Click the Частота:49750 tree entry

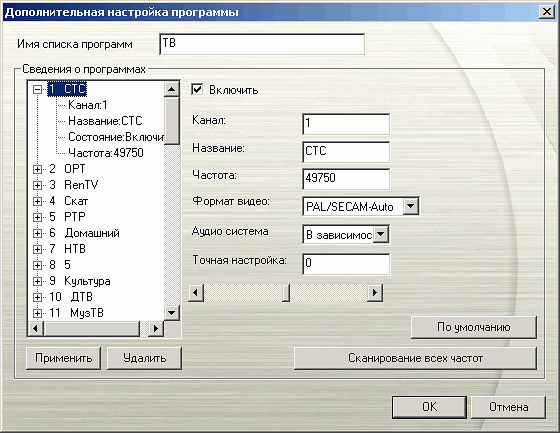[x=106, y=153]
